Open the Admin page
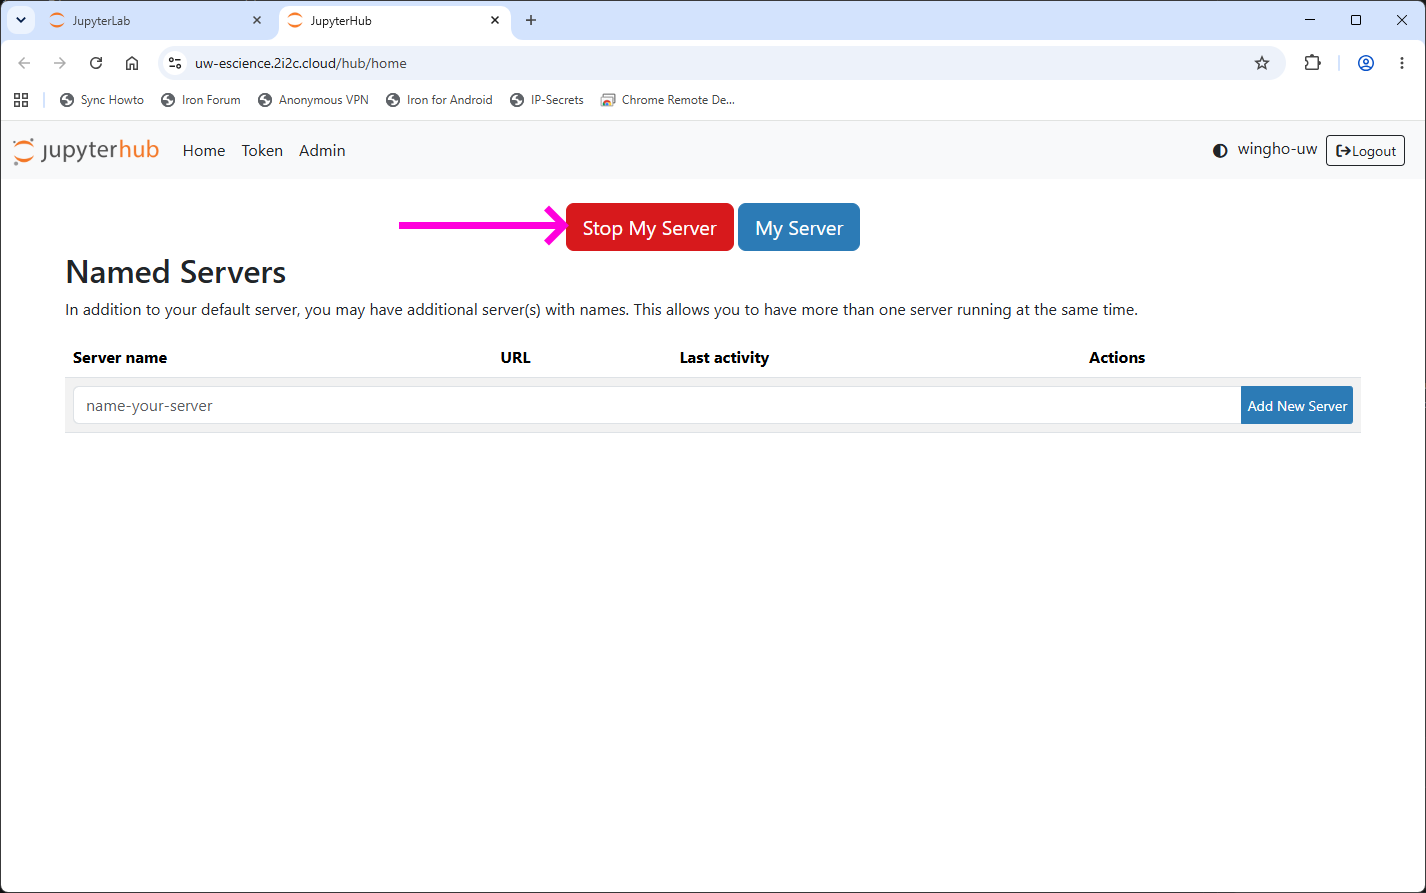The image size is (1426, 893). point(322,151)
